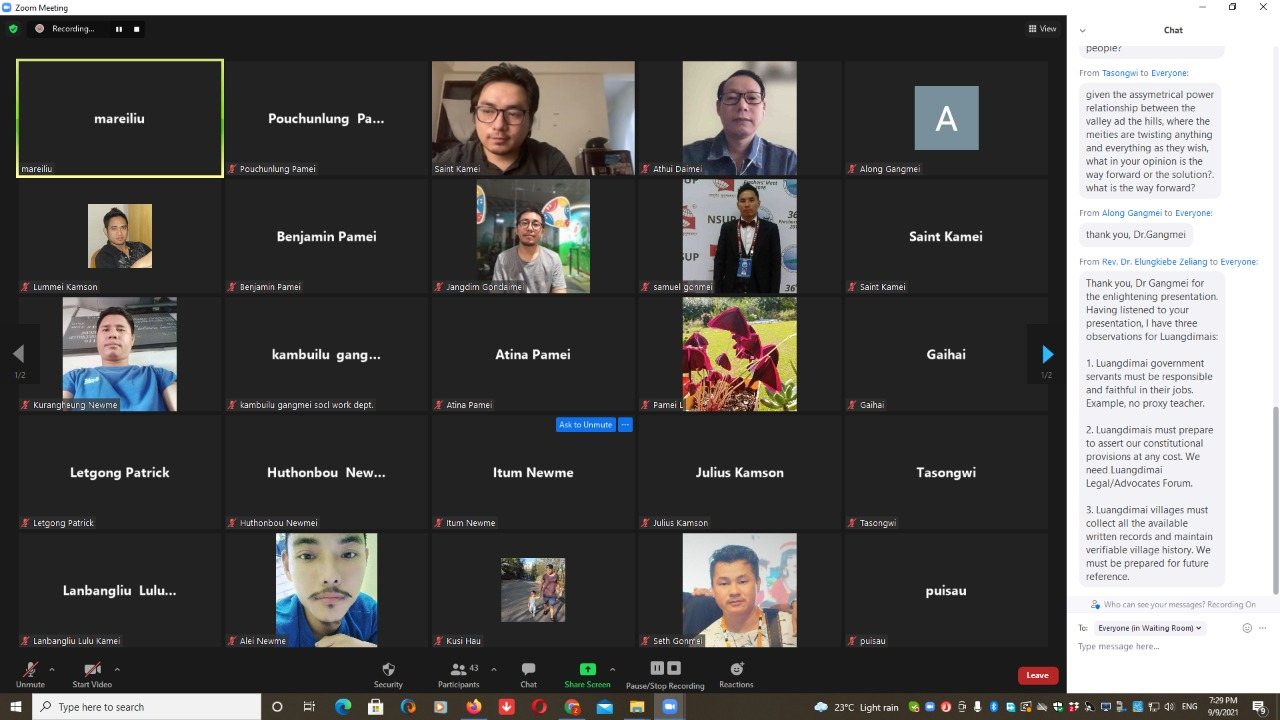Unmute the microphone
The width and height of the screenshot is (1280, 720).
30,674
